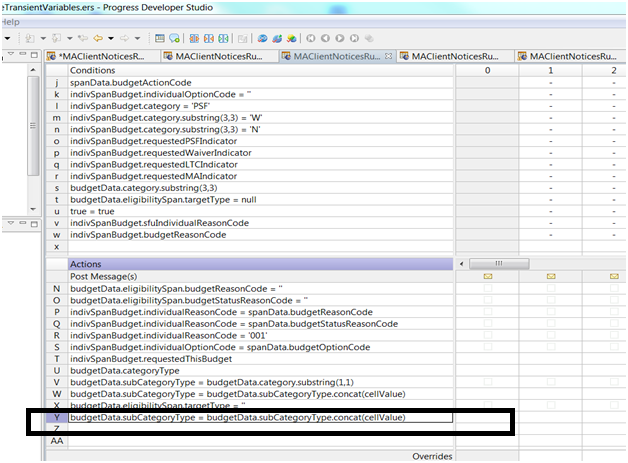Click the grey next navigation icon
This screenshot has height=463, width=628.
[x=340, y=38]
